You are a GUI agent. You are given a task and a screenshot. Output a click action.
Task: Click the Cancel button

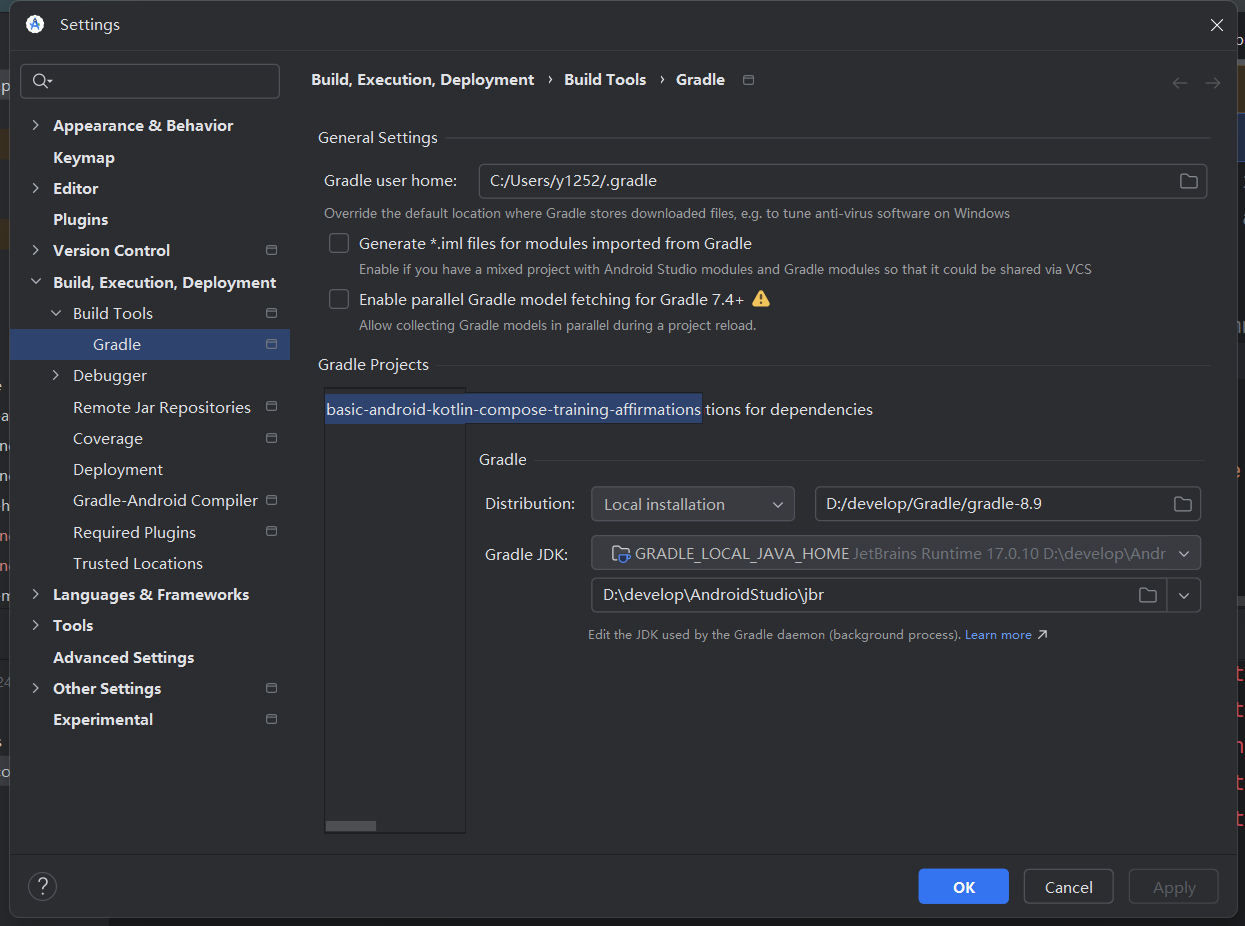1069,887
